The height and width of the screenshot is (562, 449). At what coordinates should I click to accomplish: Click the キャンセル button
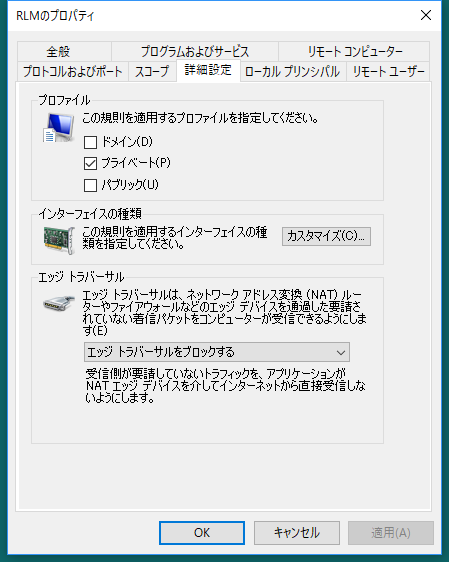coord(297,533)
